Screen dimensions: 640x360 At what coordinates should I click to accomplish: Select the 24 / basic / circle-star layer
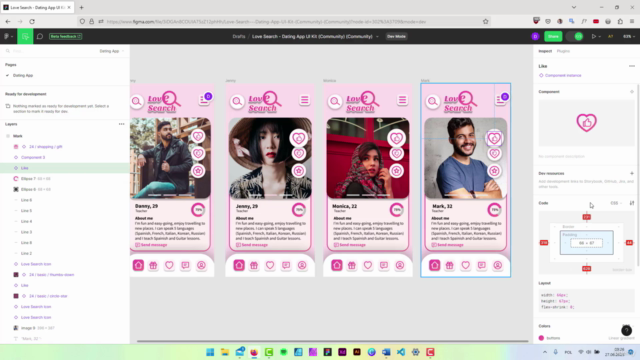point(48,296)
